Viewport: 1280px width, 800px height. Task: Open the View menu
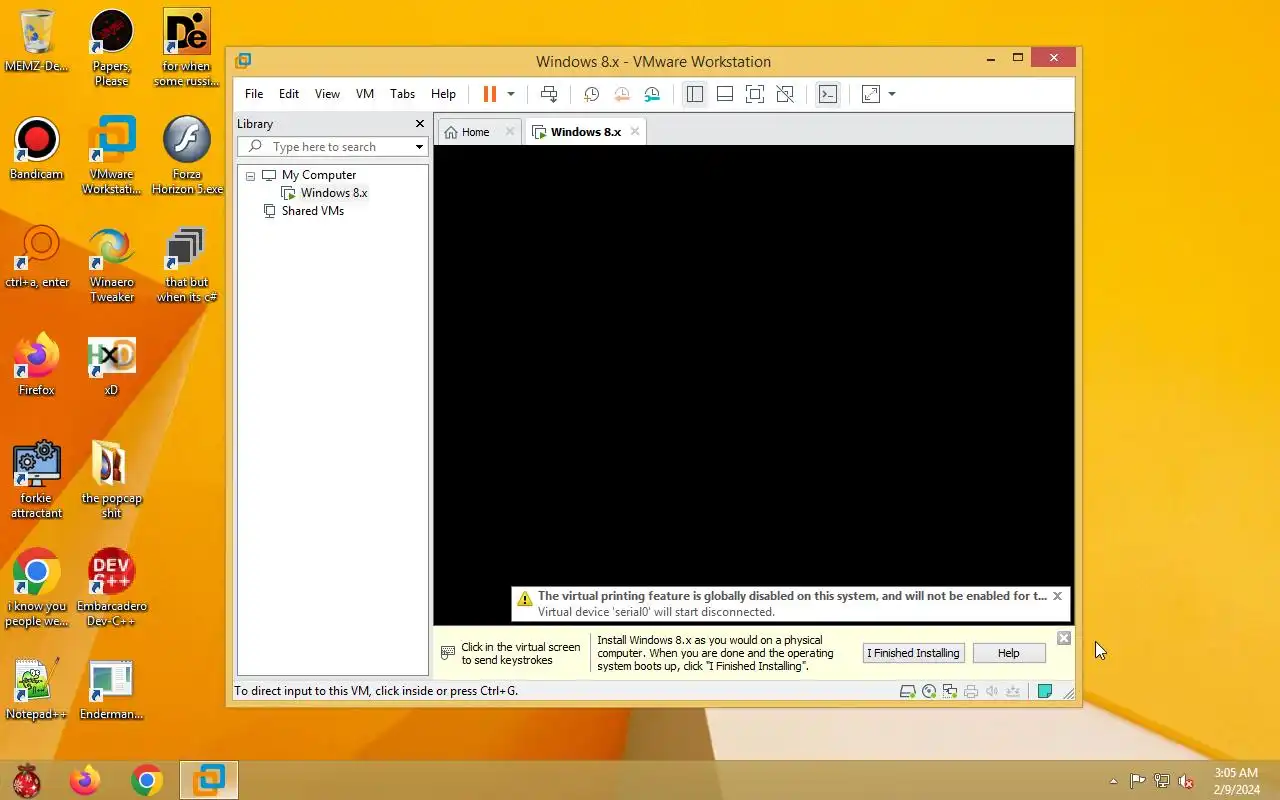pos(327,94)
